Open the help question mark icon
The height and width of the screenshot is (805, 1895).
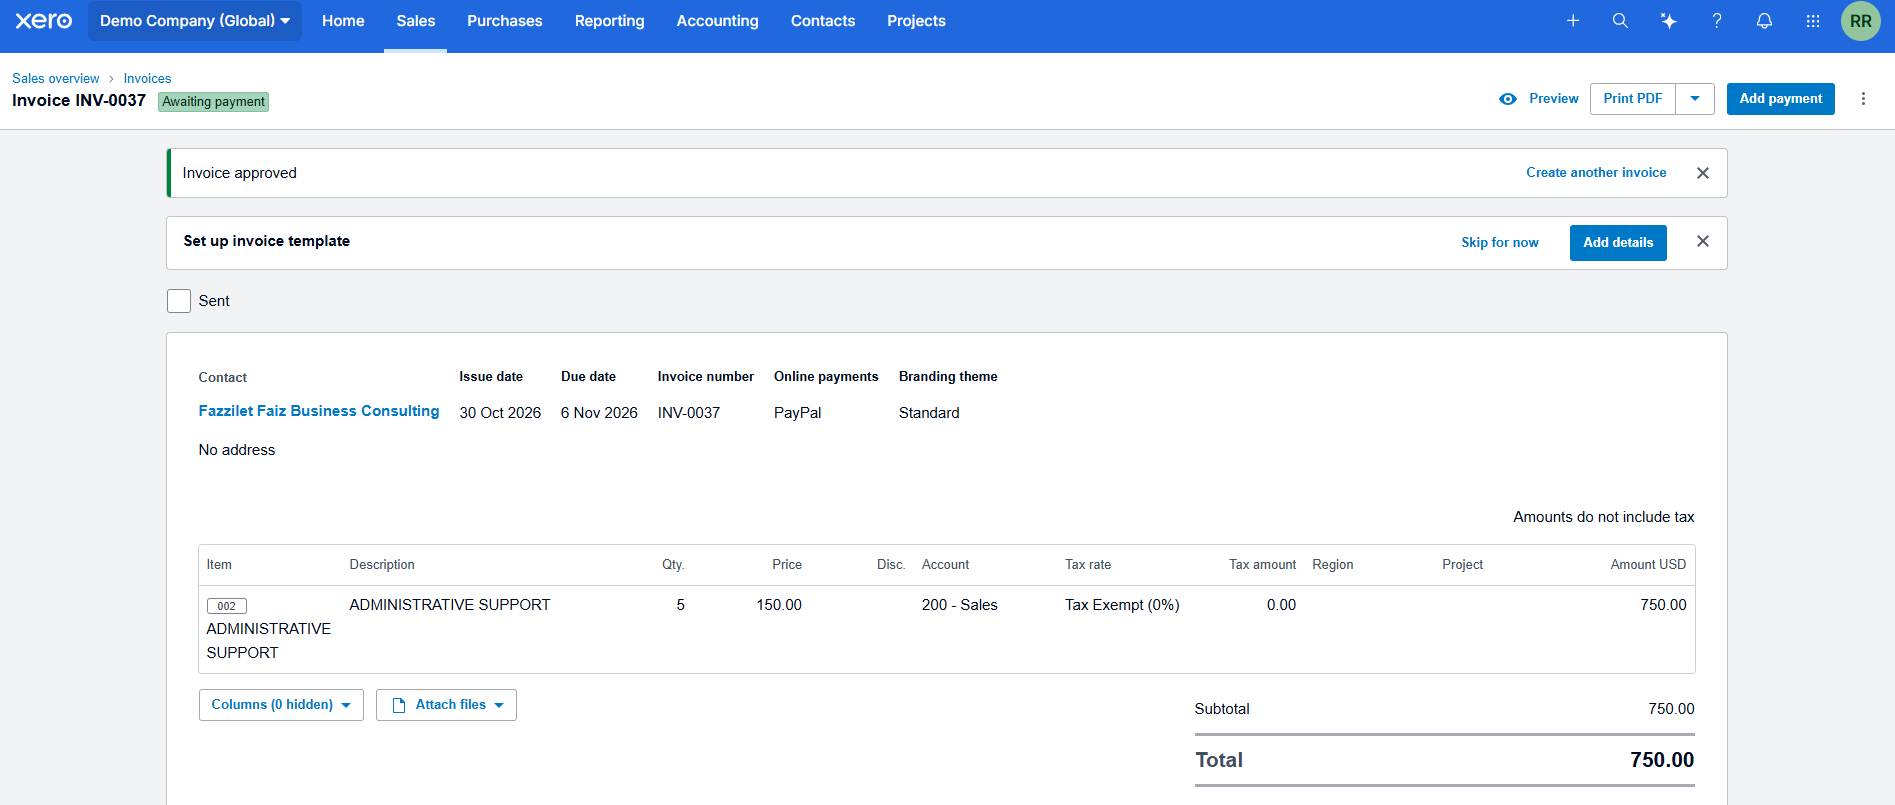(x=1716, y=21)
